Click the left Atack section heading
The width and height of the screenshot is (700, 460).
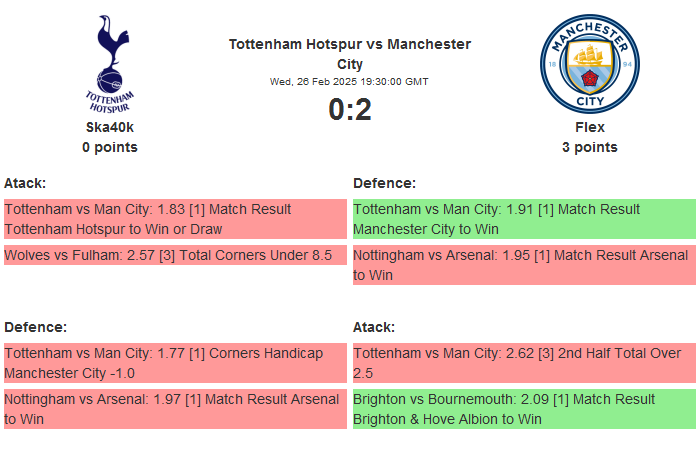click(x=25, y=183)
